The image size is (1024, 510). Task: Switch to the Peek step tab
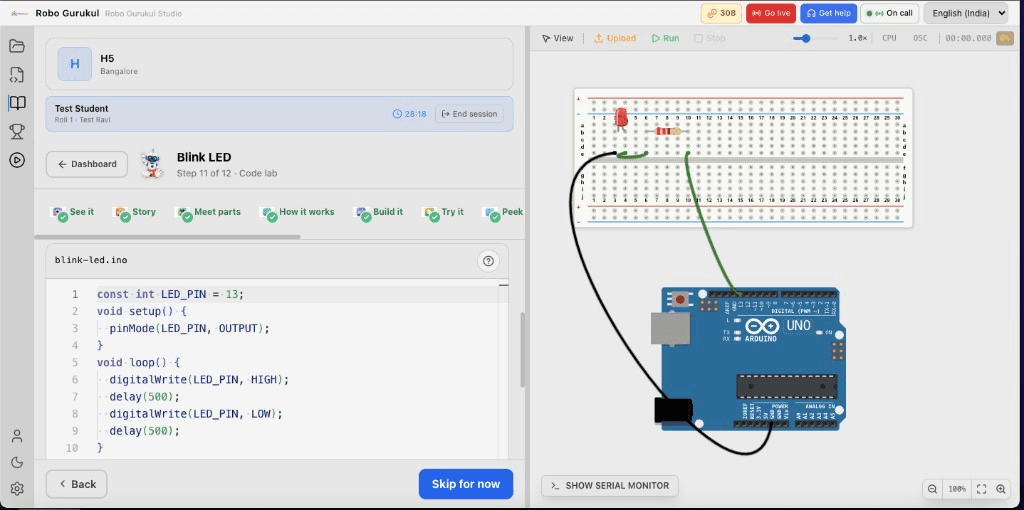[502, 212]
